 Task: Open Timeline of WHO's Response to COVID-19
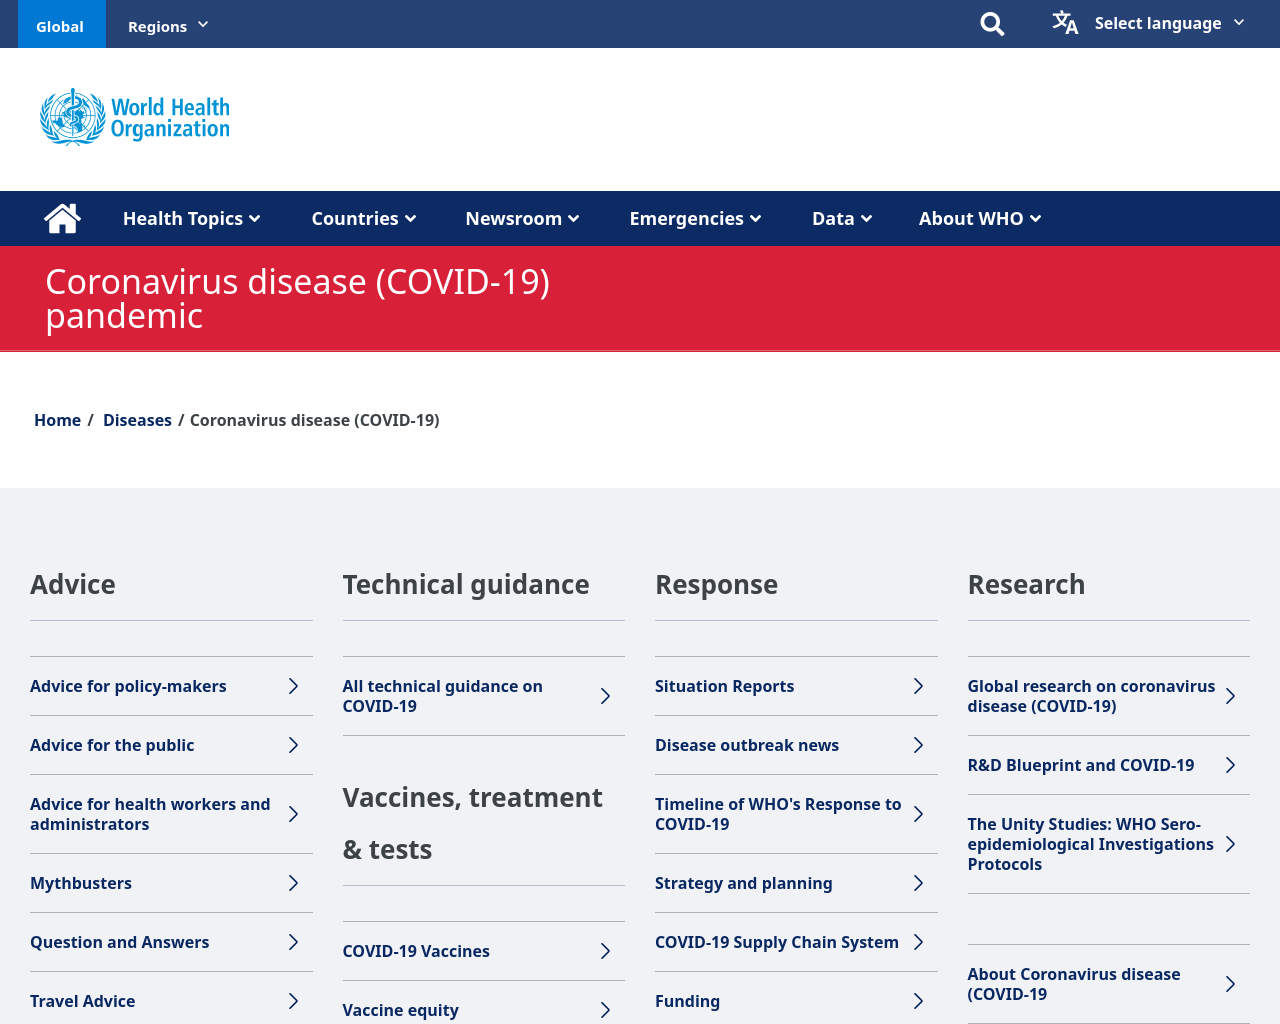click(778, 814)
